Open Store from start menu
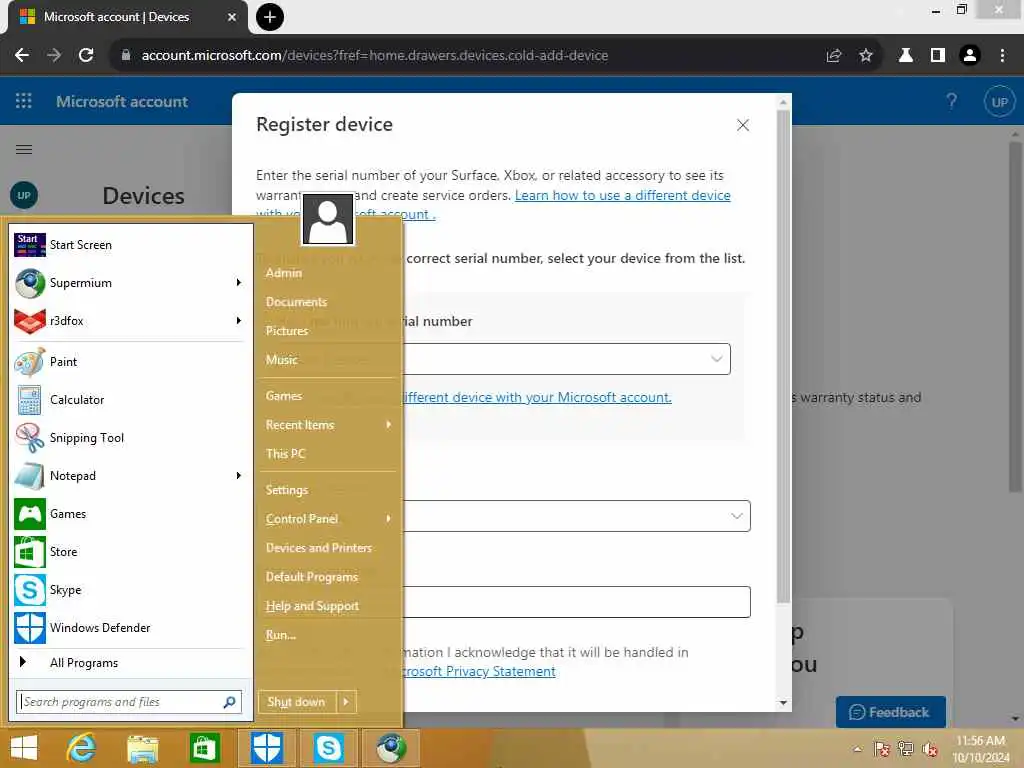 tap(129, 552)
